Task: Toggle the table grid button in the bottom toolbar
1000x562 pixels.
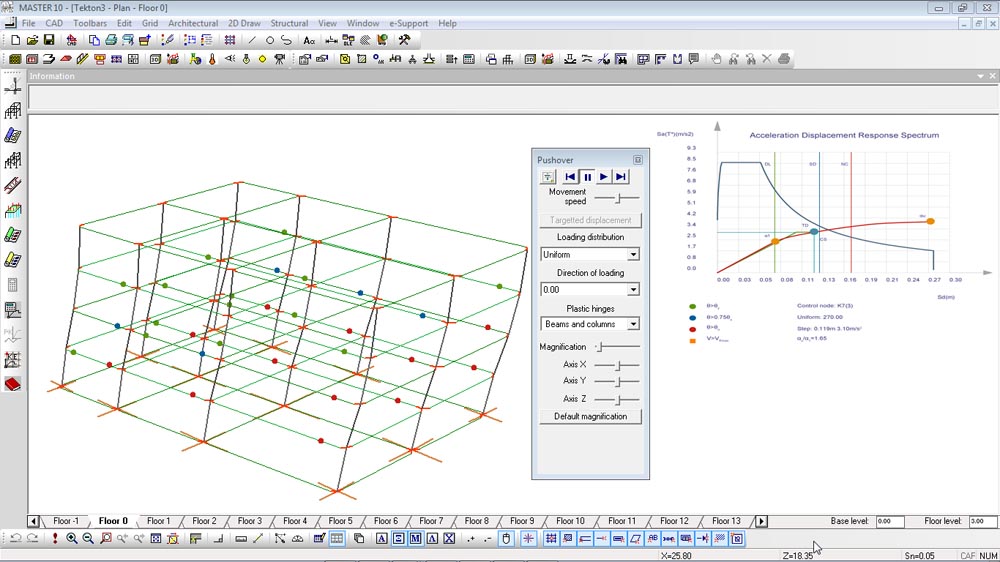Action: [337, 538]
